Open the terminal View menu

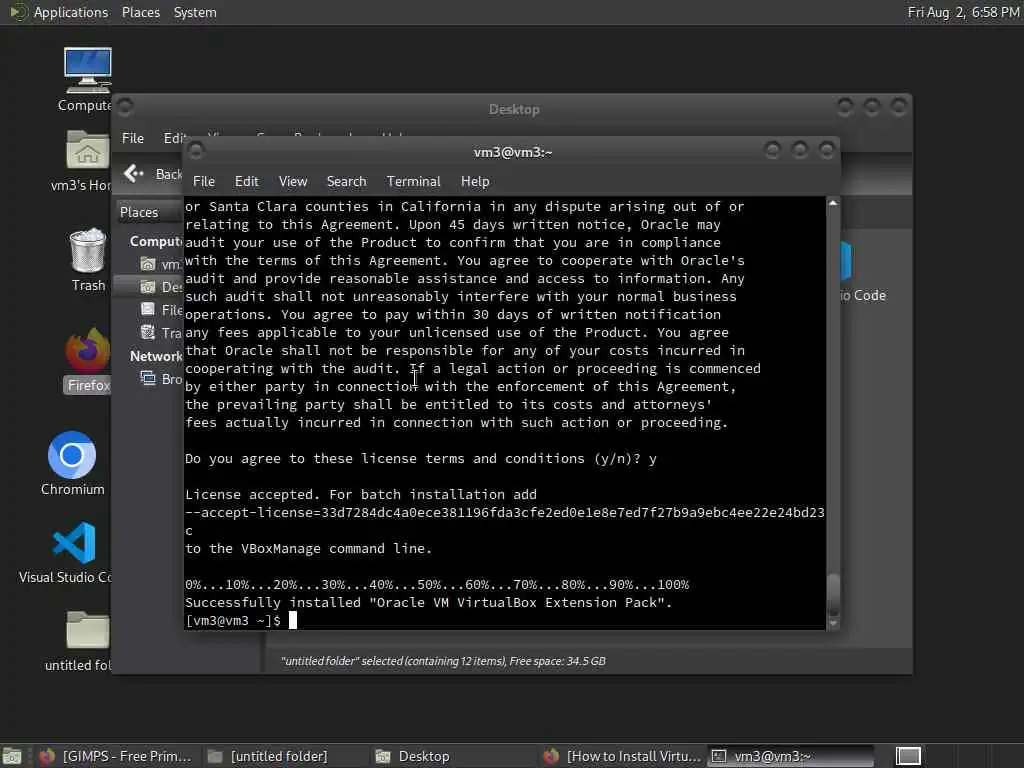coord(293,182)
